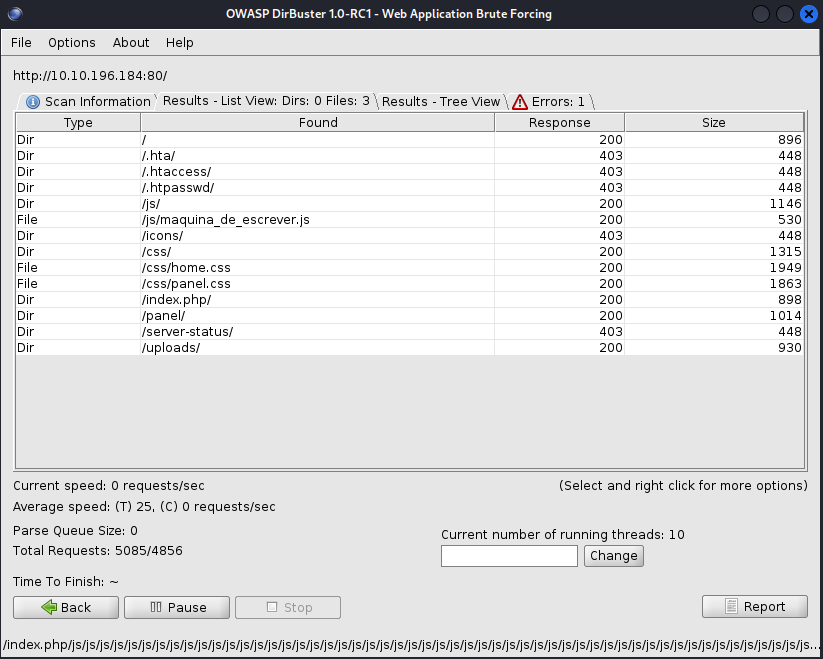Click the warning triangle icon on Errors tab

pos(519,102)
